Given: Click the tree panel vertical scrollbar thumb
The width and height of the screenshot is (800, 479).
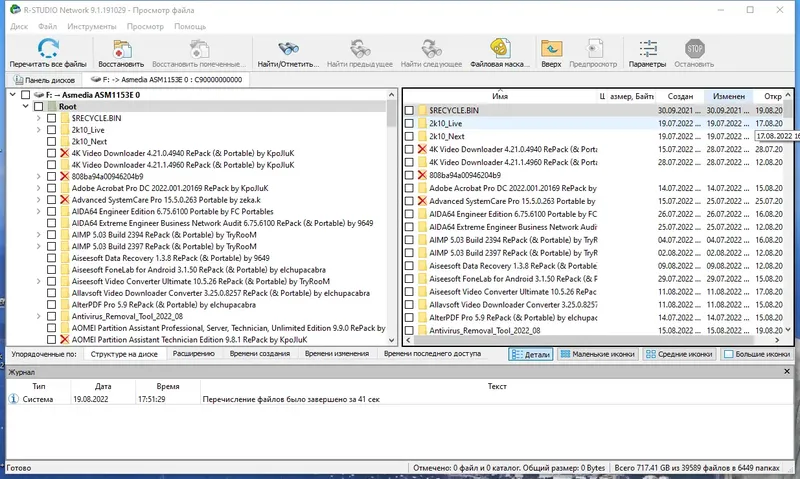Looking at the screenshot, I should click(x=391, y=113).
